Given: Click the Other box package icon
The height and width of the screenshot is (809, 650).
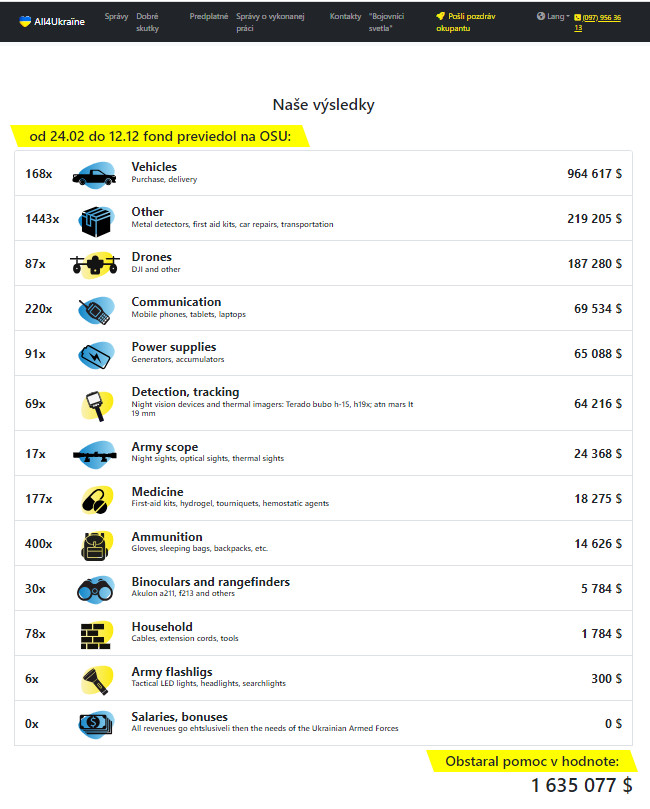Looking at the screenshot, I should tap(96, 221).
